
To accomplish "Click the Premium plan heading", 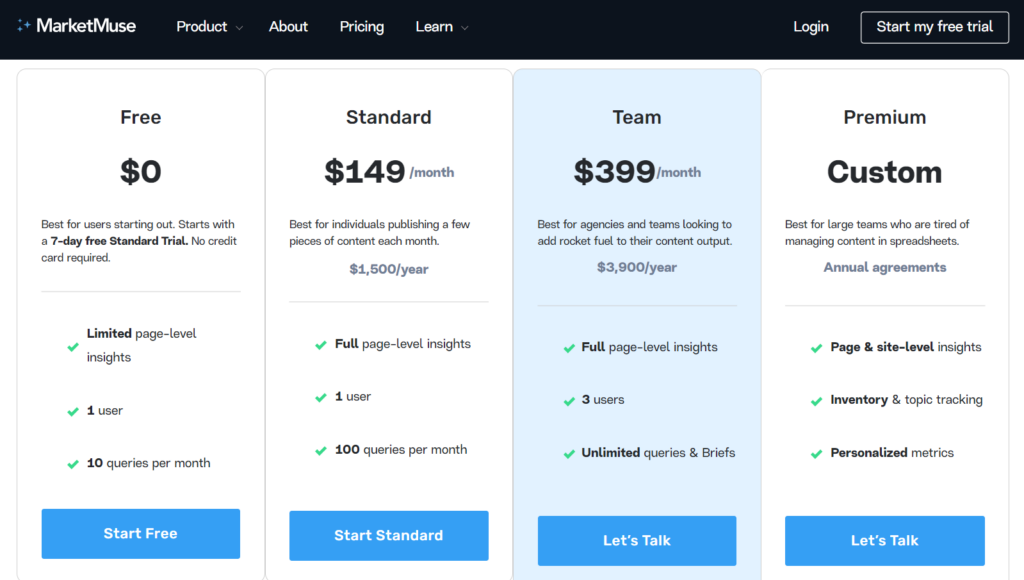I will [884, 117].
